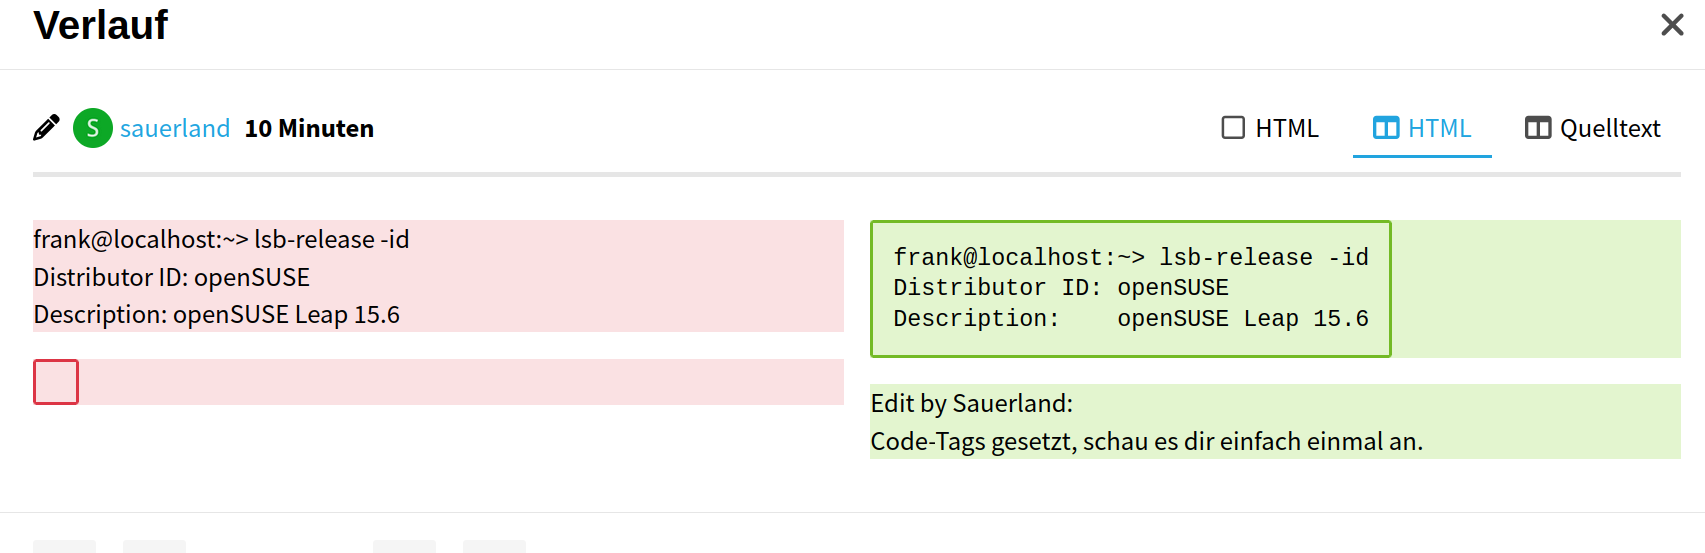Image resolution: width=1705 pixels, height=553 pixels.
Task: Click the first gray button at bottom left
Action: (64, 546)
